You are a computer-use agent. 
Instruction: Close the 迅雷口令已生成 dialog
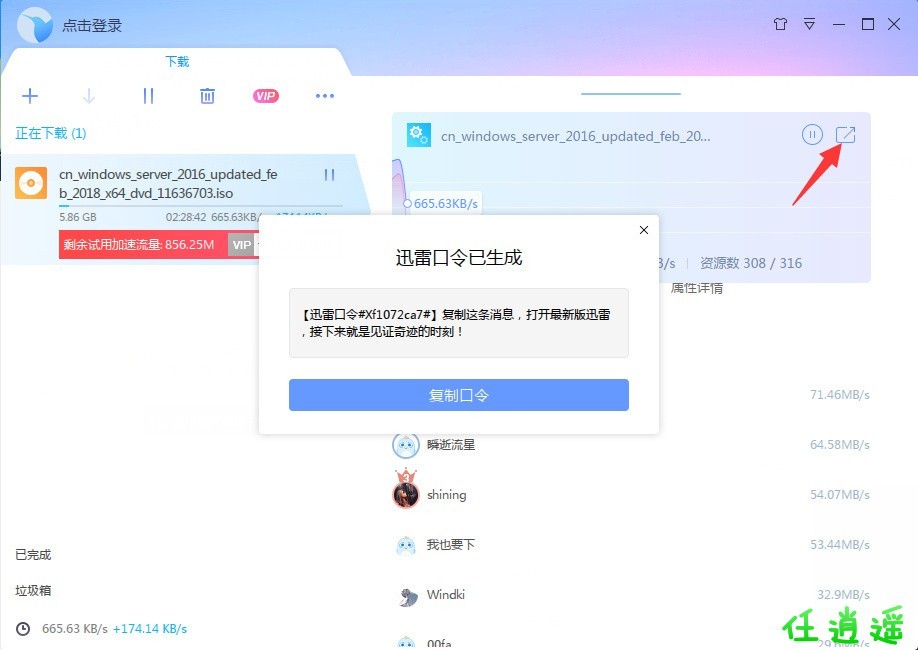[644, 230]
